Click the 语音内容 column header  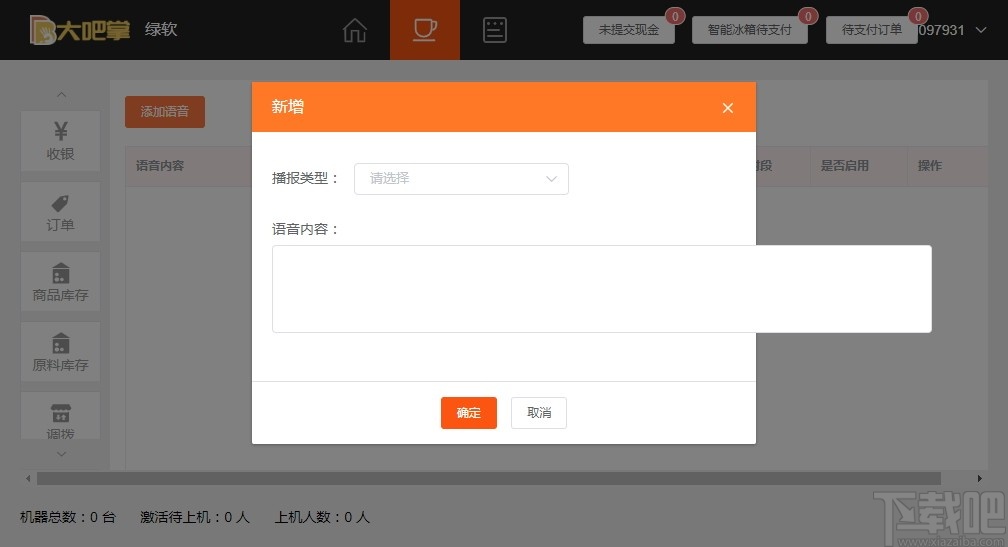click(160, 166)
